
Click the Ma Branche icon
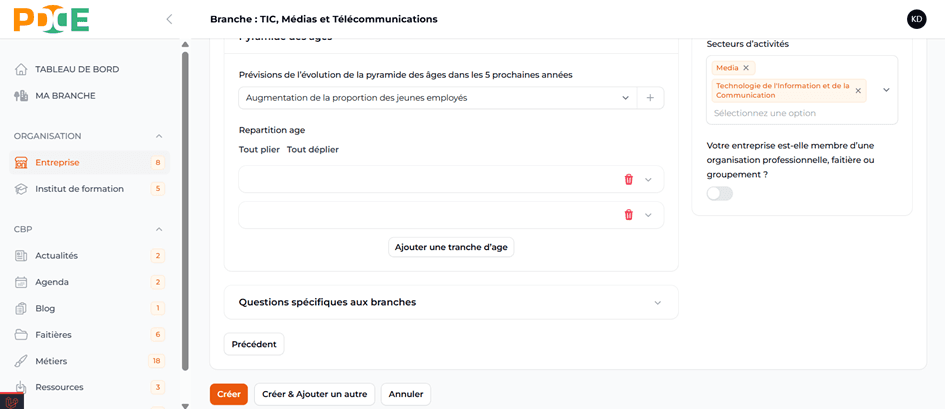(21, 96)
